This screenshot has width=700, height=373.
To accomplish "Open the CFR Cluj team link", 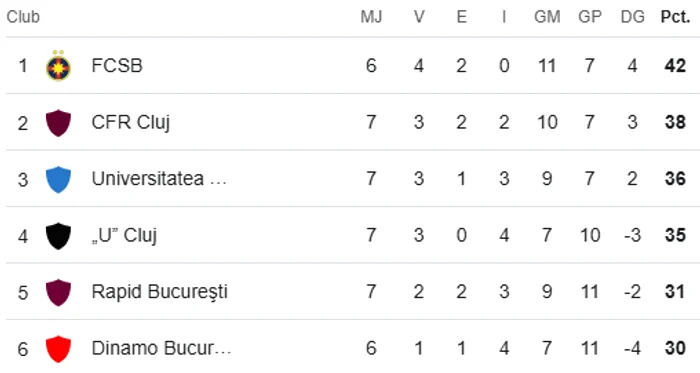I will click(x=131, y=123).
